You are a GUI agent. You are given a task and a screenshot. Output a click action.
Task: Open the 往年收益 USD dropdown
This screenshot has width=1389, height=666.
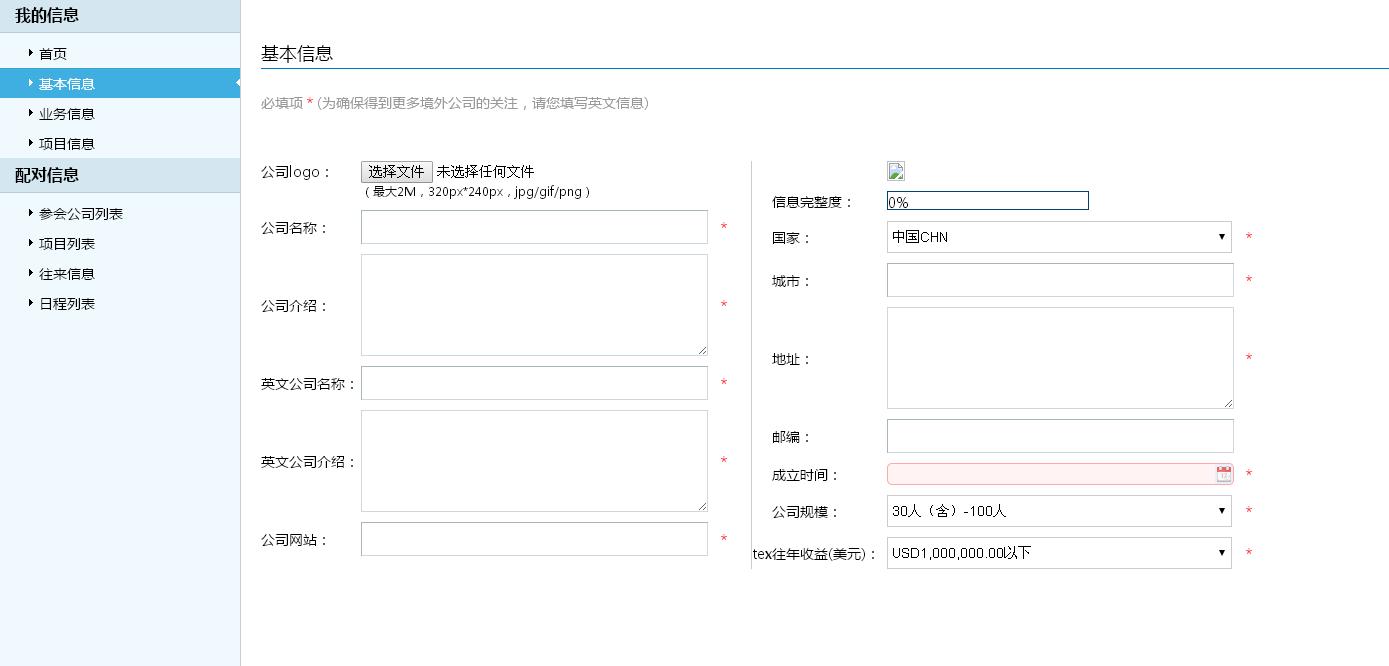tap(1058, 553)
